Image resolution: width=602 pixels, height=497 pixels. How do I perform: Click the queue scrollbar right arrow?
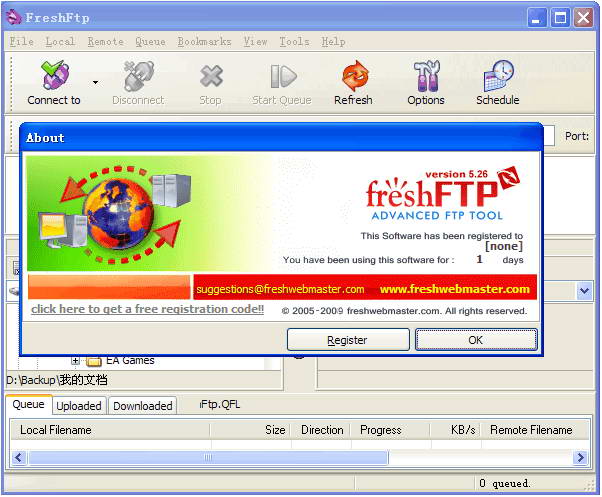coord(580,457)
